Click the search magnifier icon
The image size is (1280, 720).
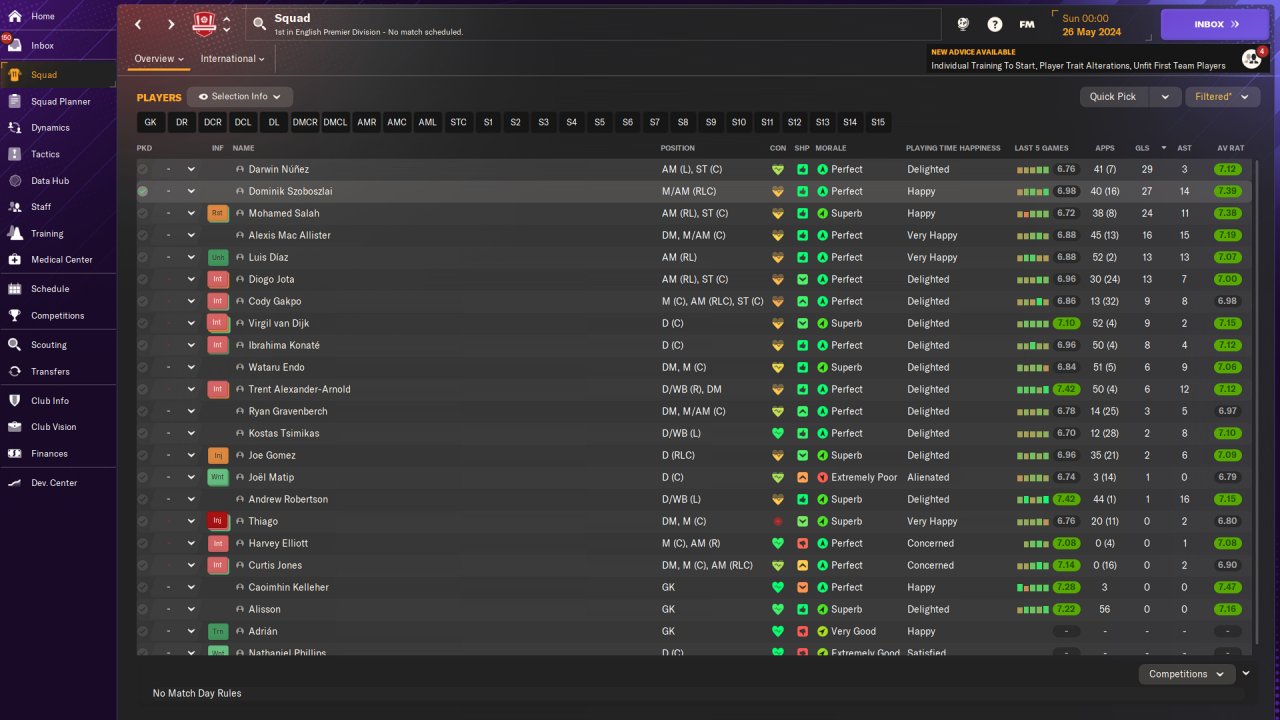pyautogui.click(x=260, y=24)
